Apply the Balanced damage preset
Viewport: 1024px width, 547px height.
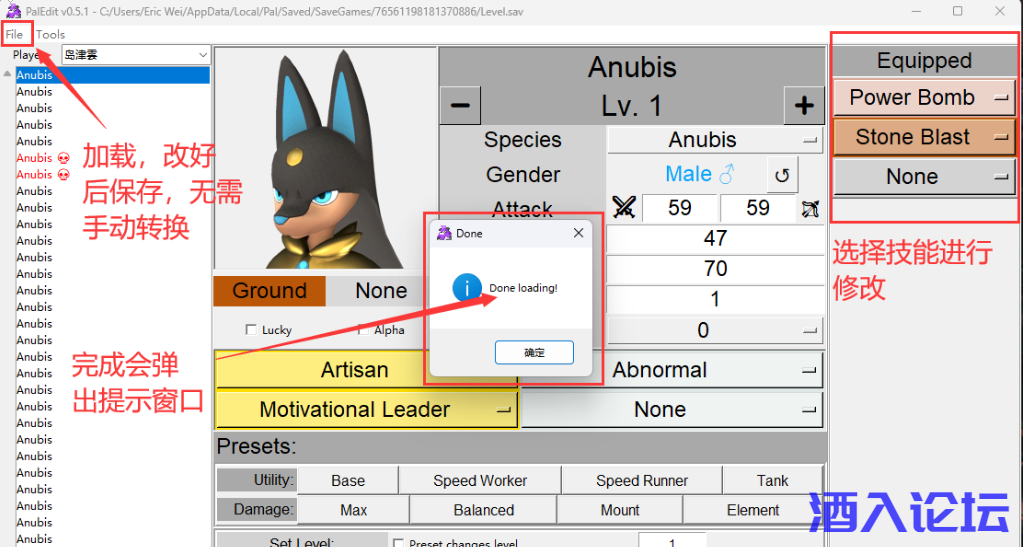(483, 510)
